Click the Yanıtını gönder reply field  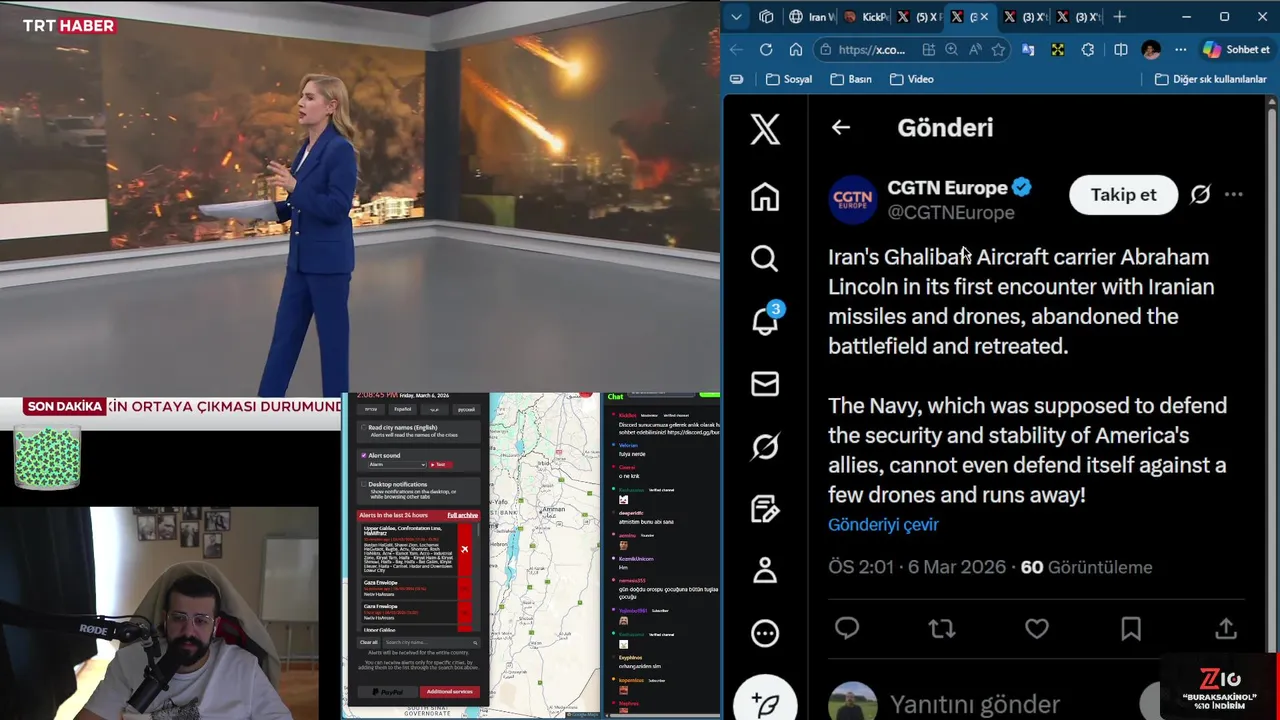(975, 704)
